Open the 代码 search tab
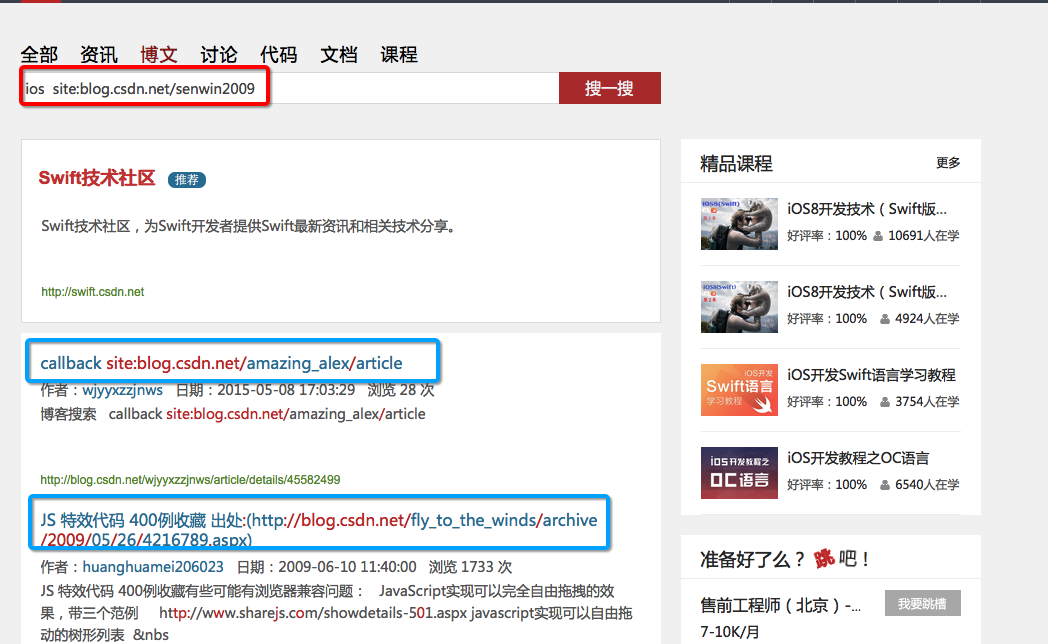The width and height of the screenshot is (1048, 644). point(279,55)
